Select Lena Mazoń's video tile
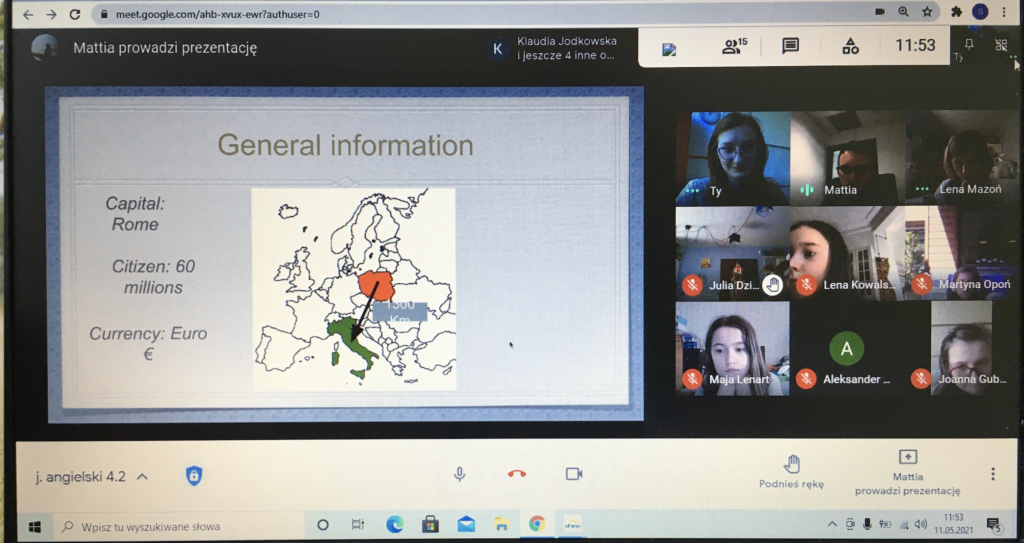1024x543 pixels. tap(961, 157)
